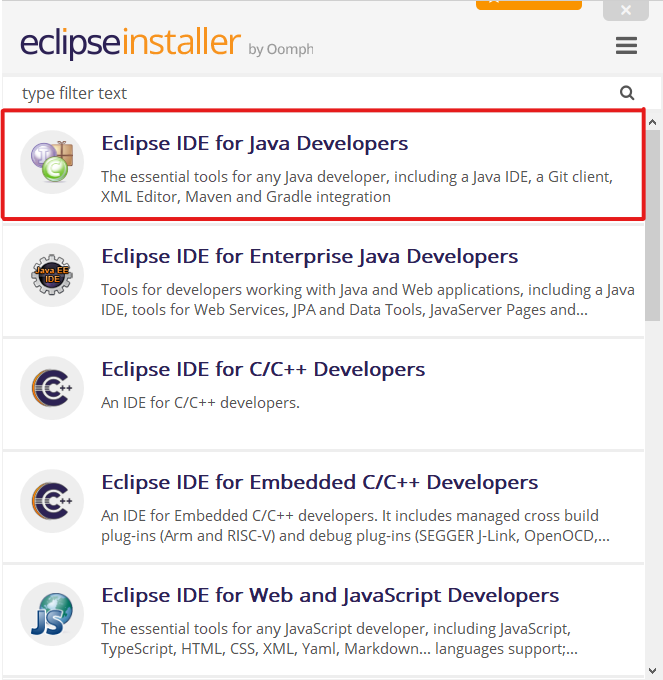Click description 'The essential tools for any Java developer'
The height and width of the screenshot is (680, 663).
[357, 187]
